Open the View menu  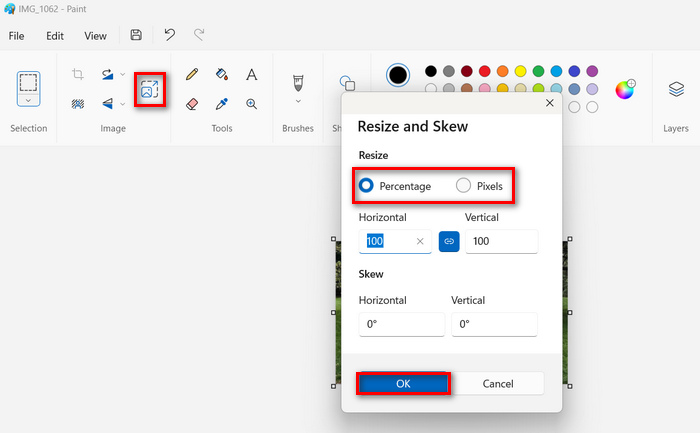tap(95, 36)
